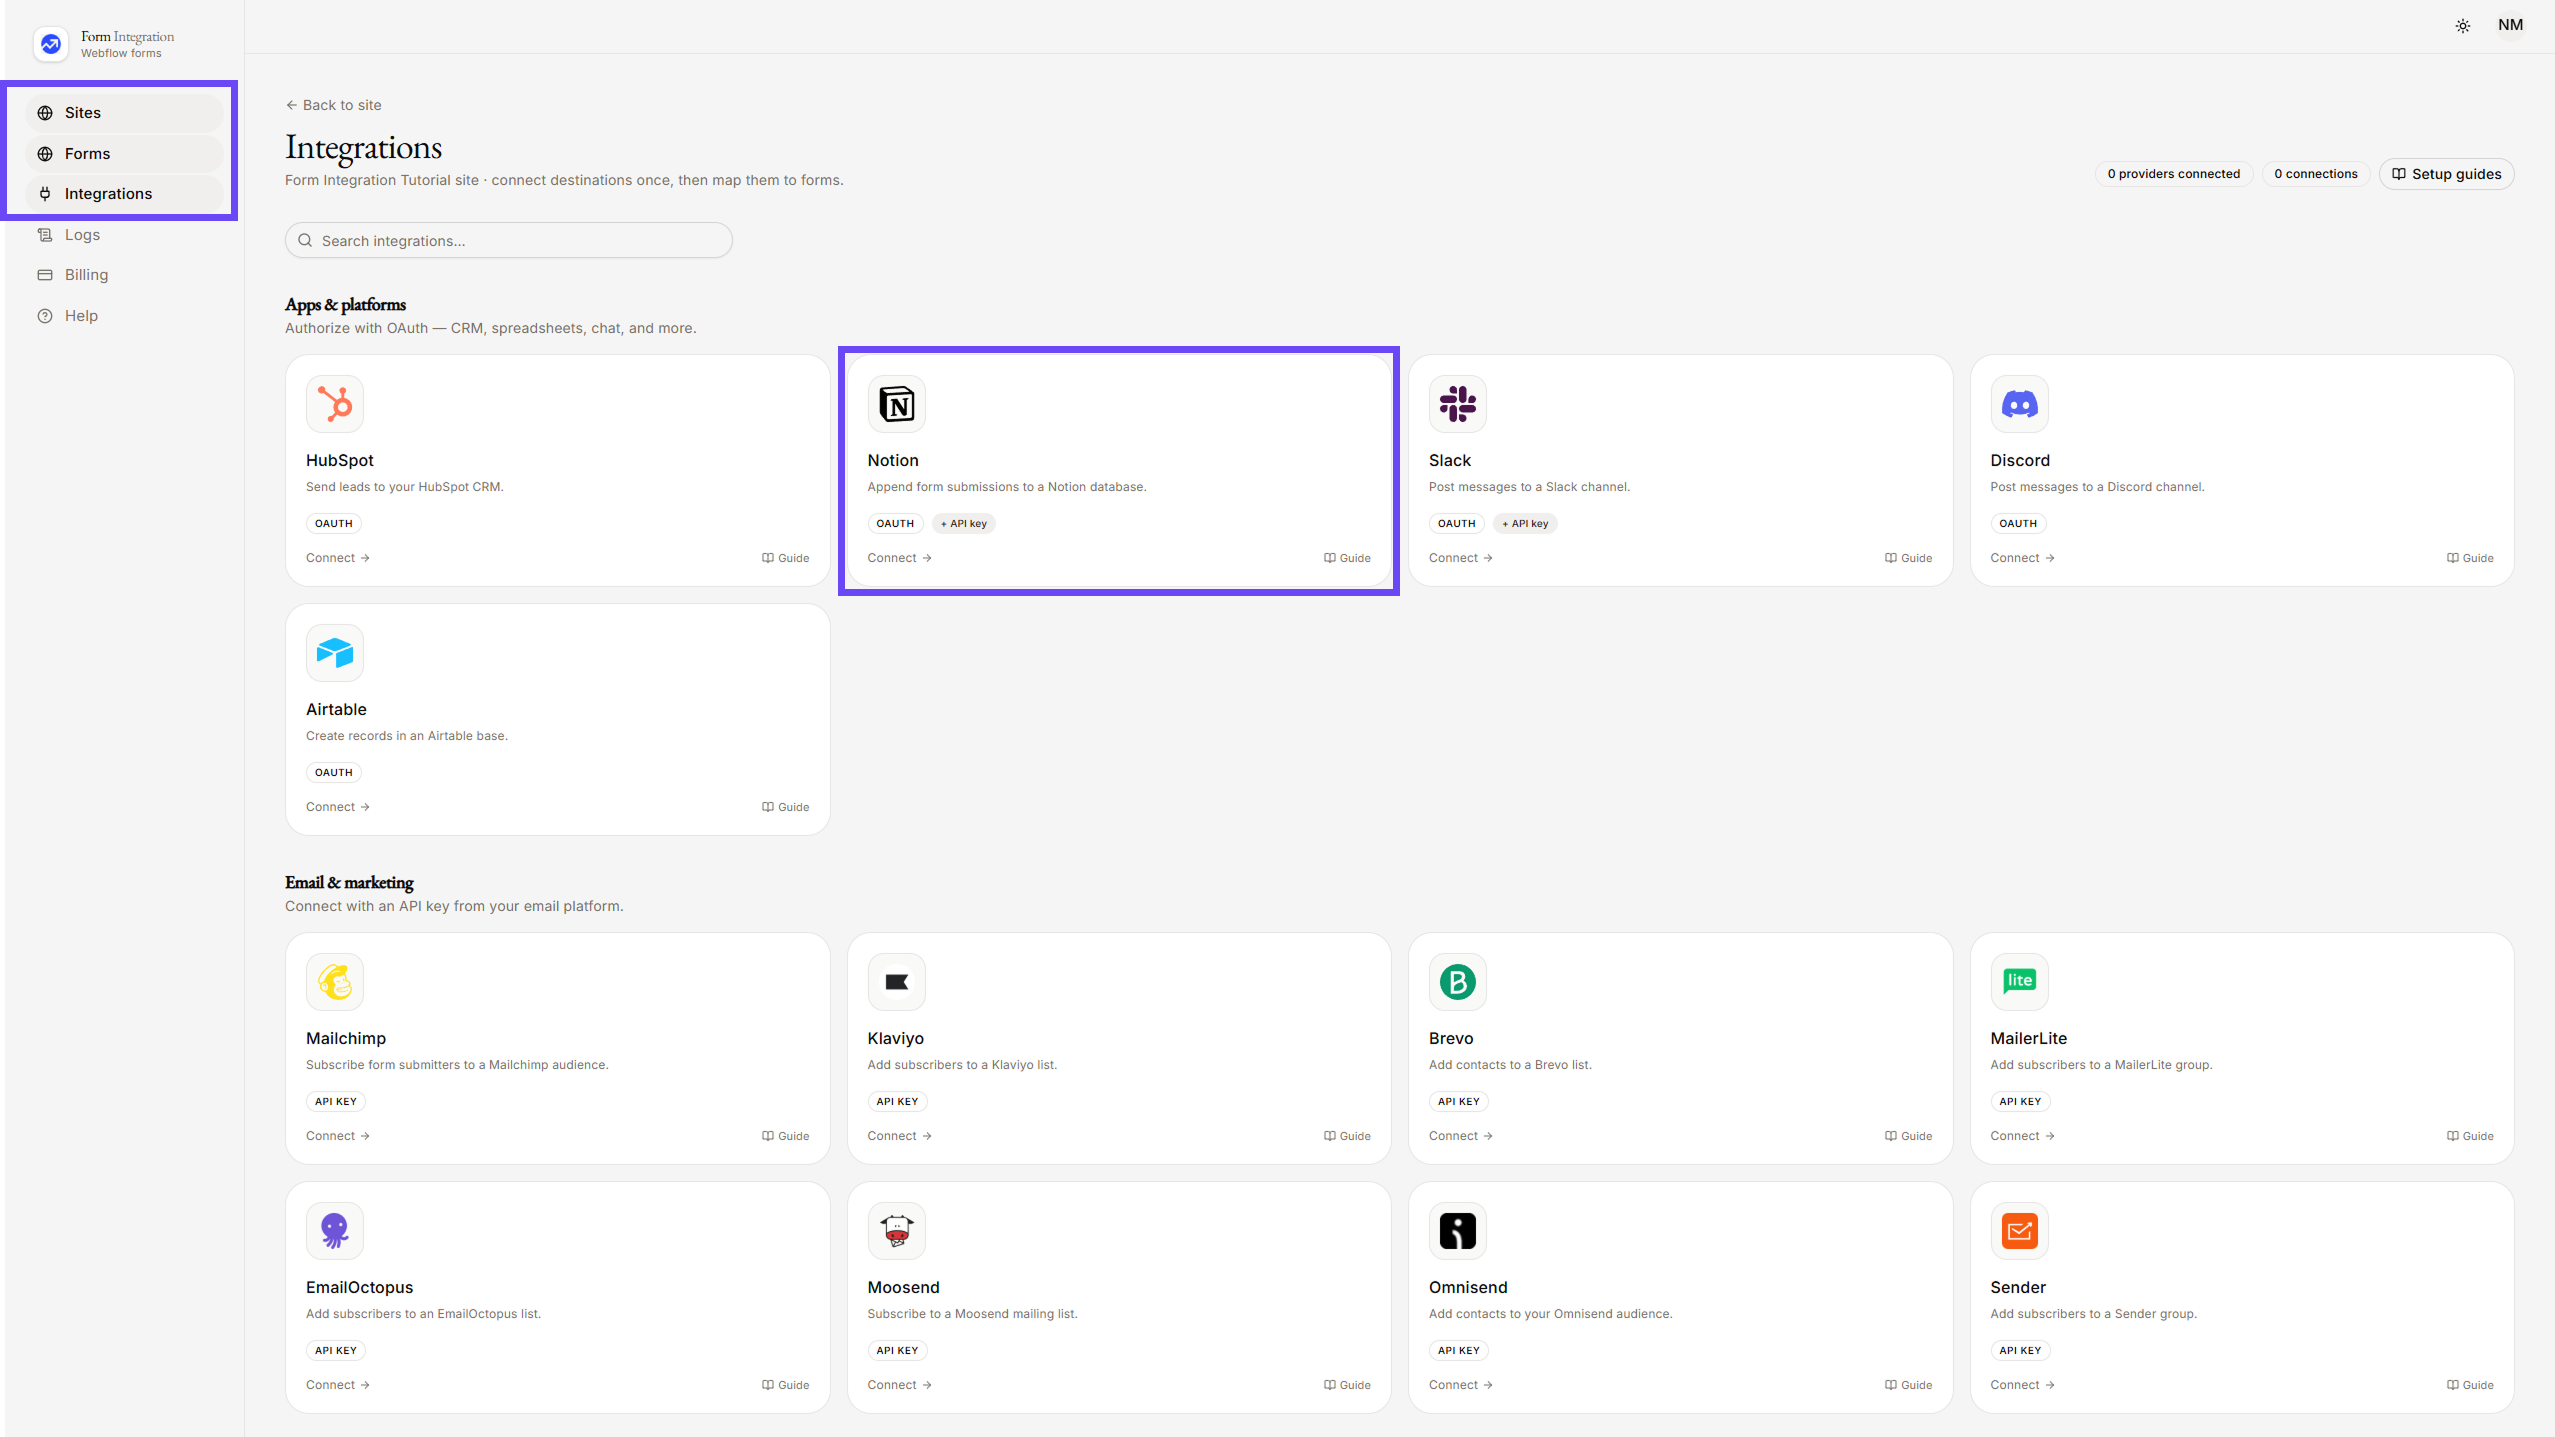The image size is (2555, 1437).
Task: Click the 0 providers connected badge
Action: pyautogui.click(x=2173, y=174)
